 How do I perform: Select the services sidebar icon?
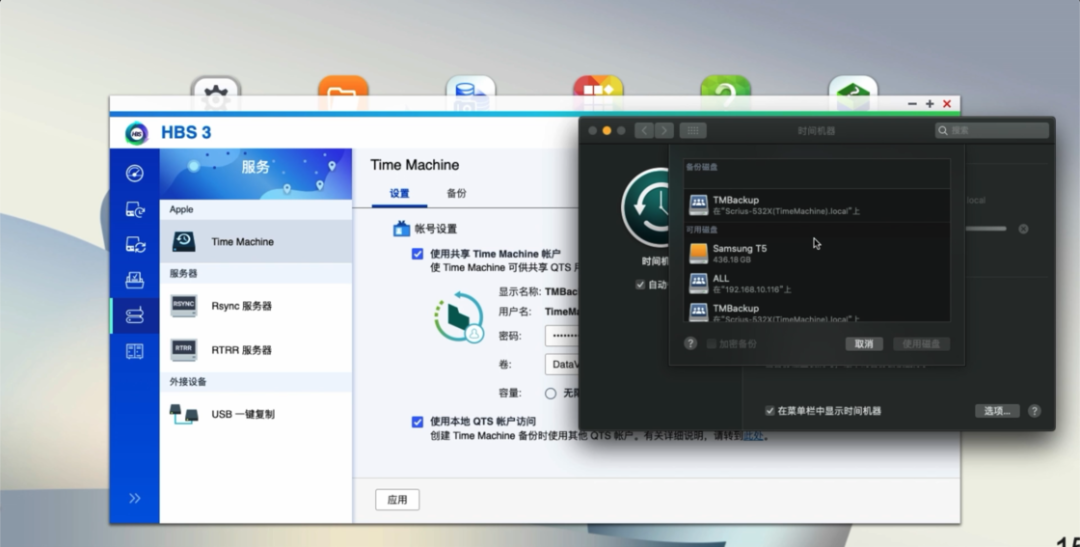[x=134, y=316]
